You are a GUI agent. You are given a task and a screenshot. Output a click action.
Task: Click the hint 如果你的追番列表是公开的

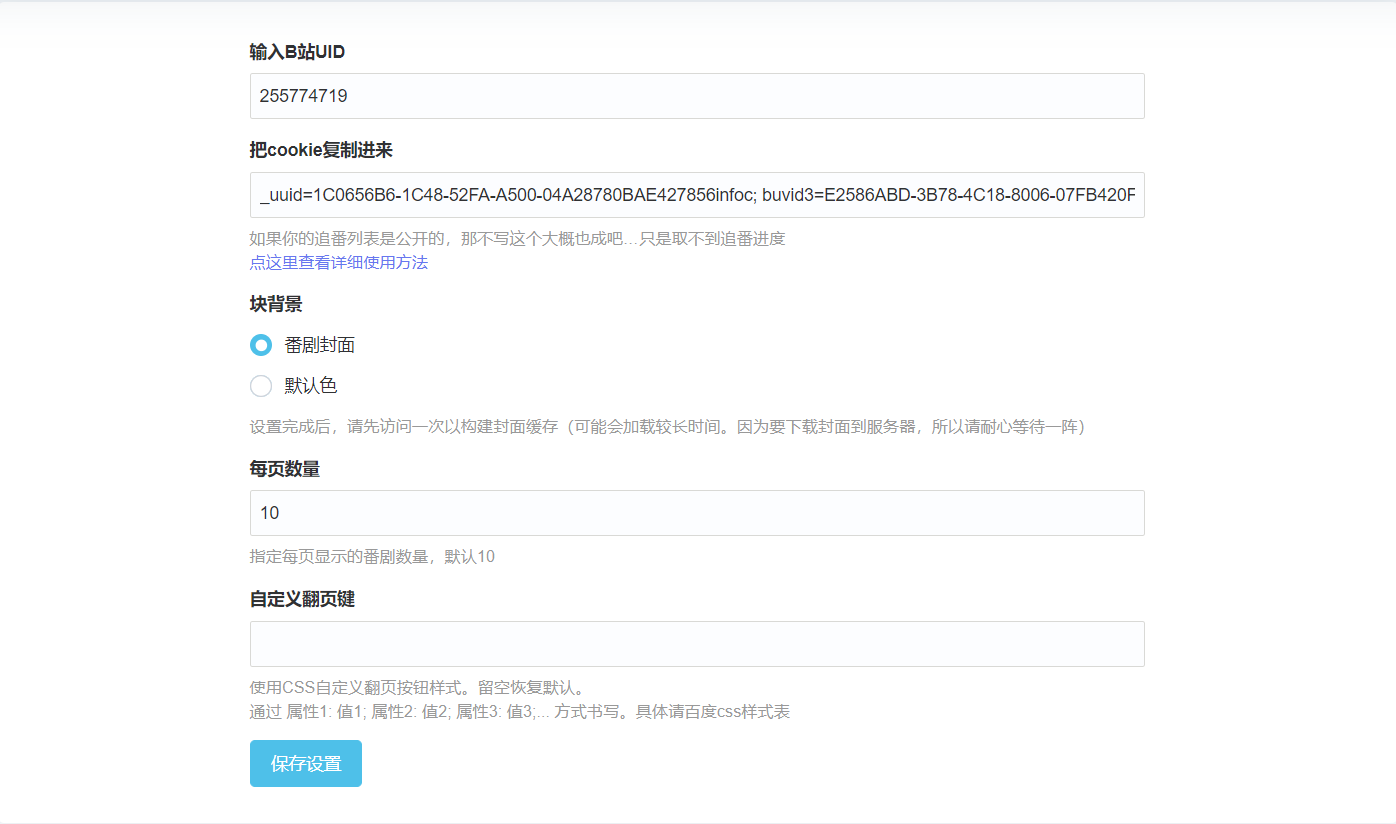[x=517, y=239]
